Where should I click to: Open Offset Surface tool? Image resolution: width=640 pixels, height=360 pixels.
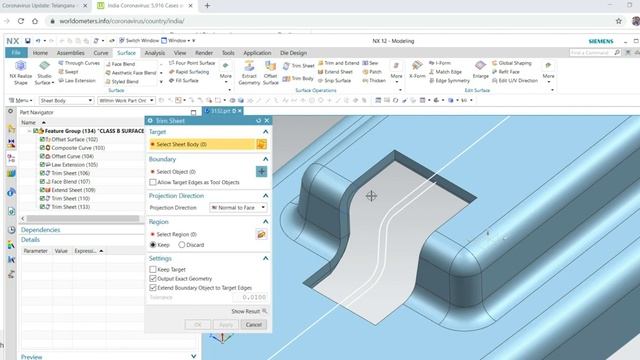point(270,73)
